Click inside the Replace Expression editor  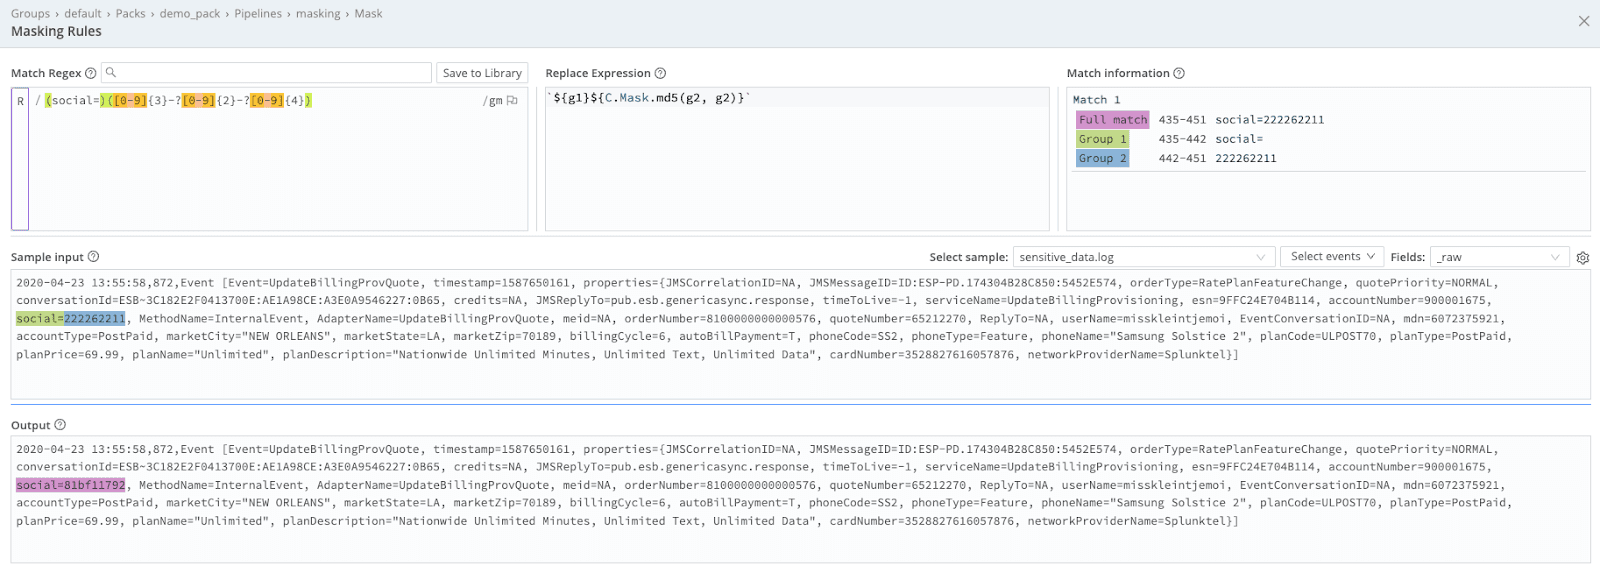coord(796,160)
